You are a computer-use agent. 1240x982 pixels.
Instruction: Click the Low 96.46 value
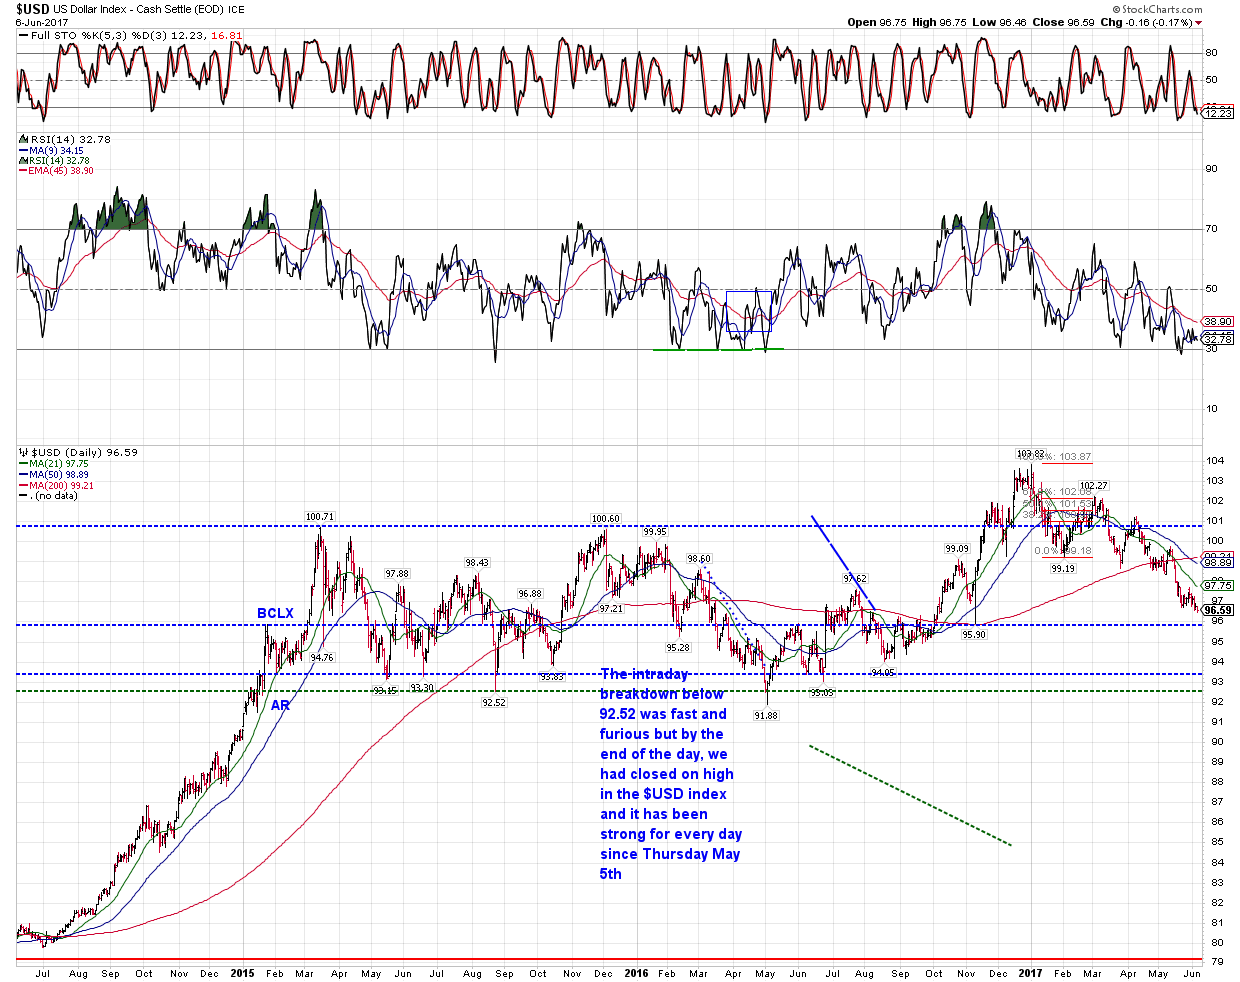(x=999, y=22)
